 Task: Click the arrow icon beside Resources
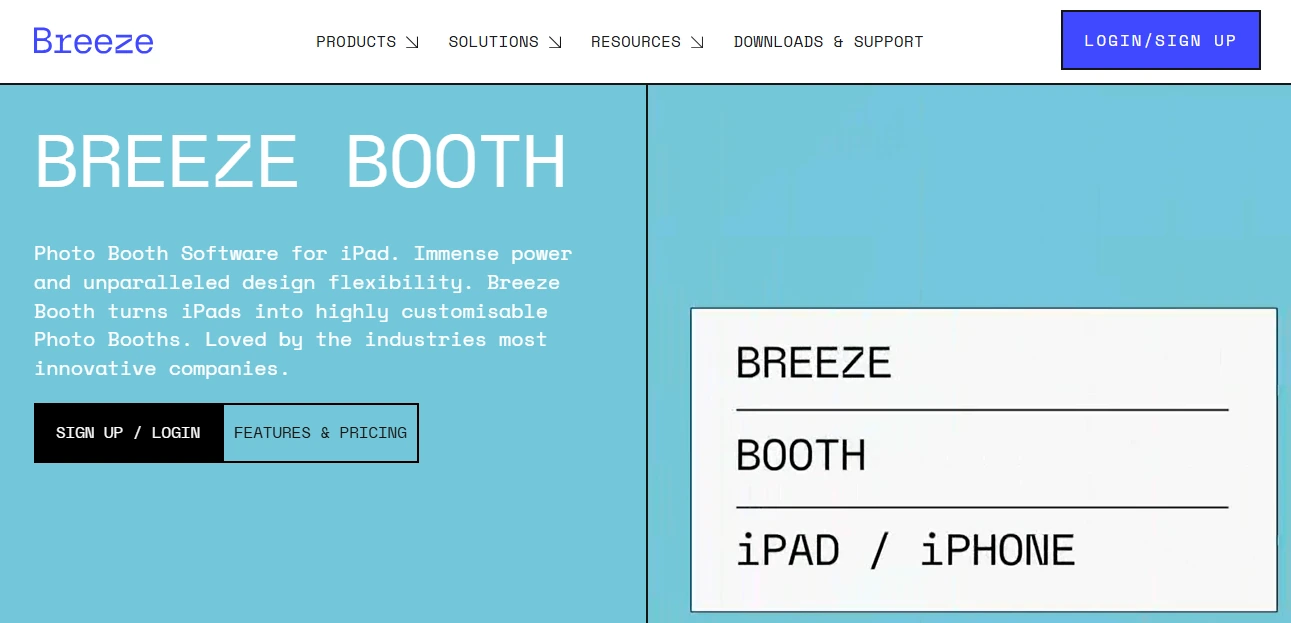697,42
